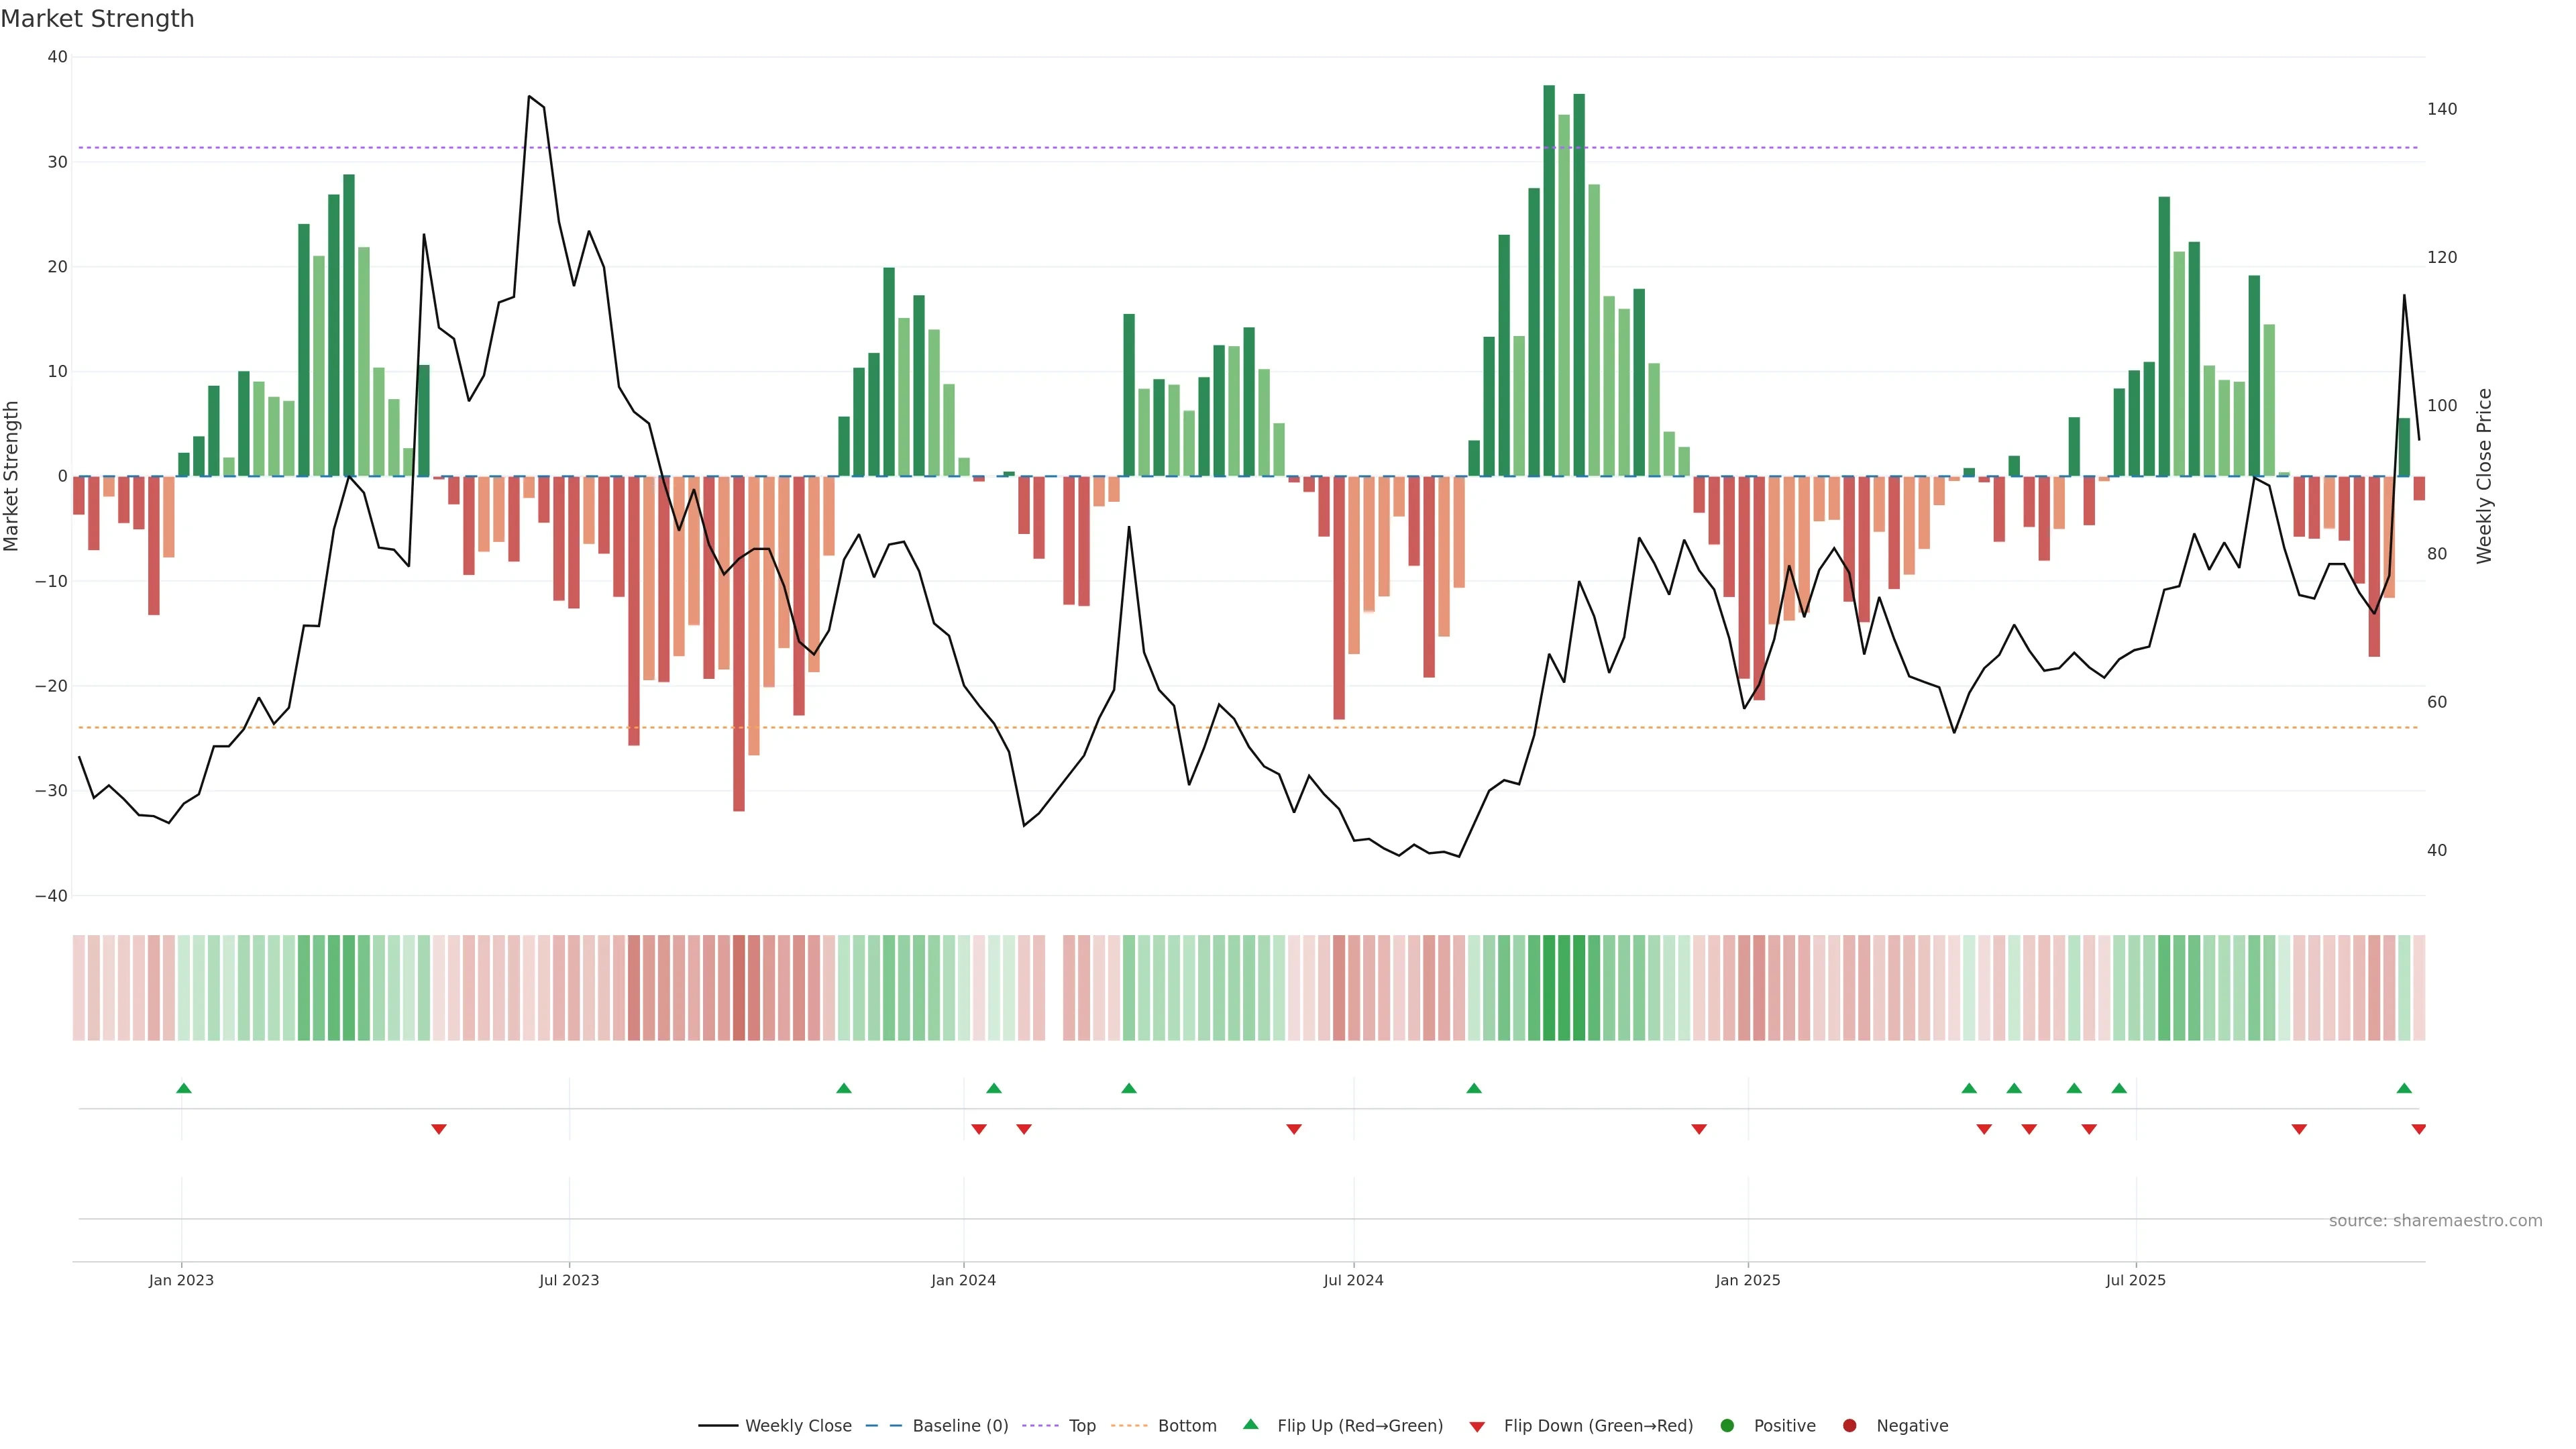Click the Negative red circle legend icon
This screenshot has height=1449, width=2576.
1849,1426
